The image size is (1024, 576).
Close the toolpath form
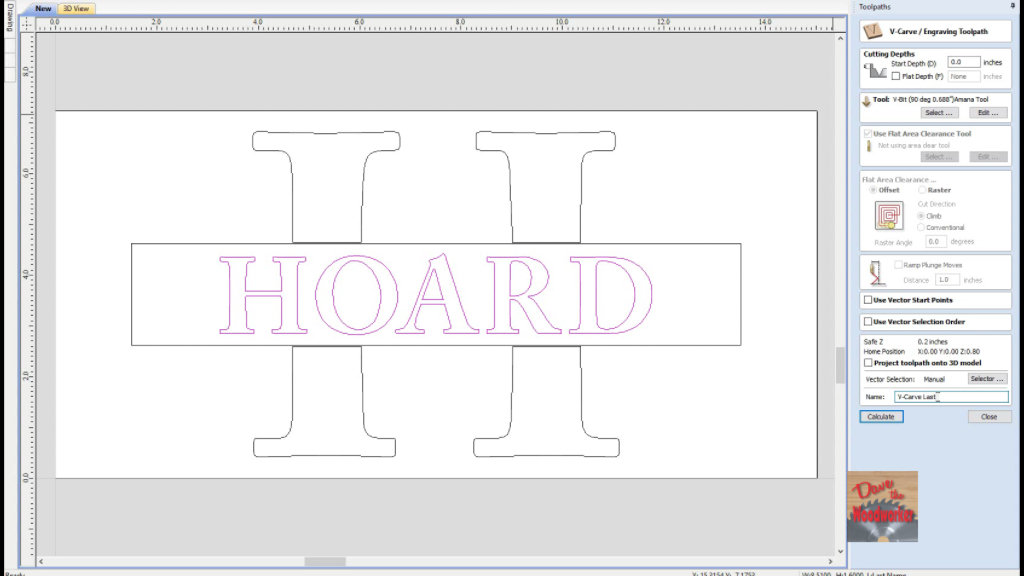pos(989,417)
